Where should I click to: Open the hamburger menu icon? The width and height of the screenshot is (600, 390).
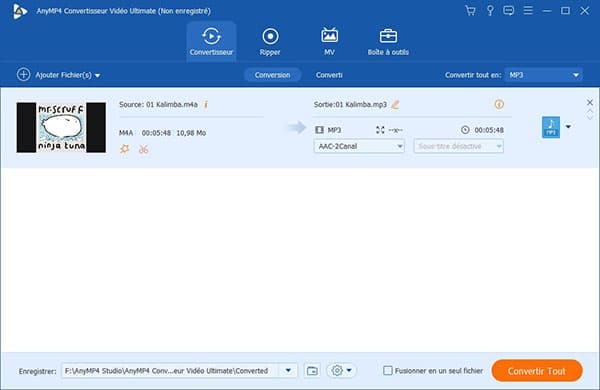pyautogui.click(x=528, y=10)
